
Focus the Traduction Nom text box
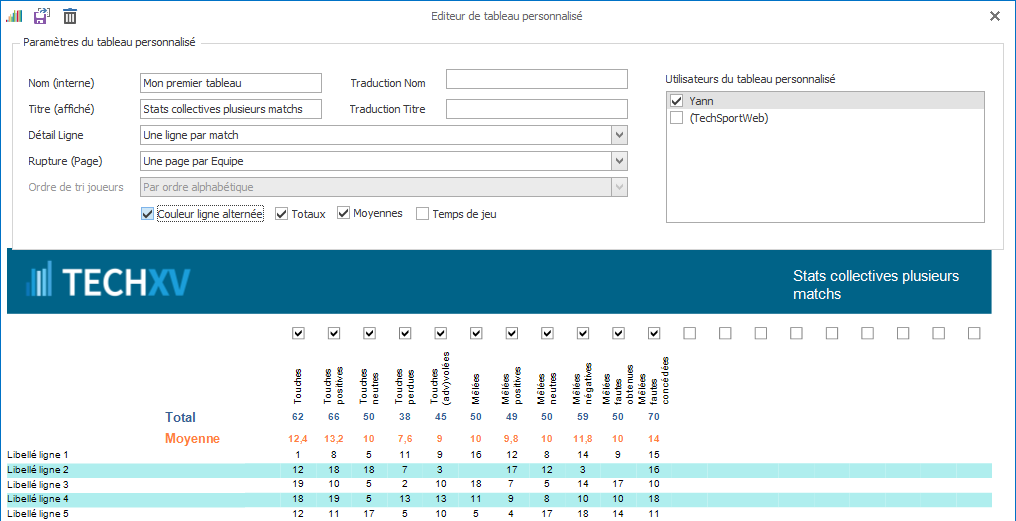click(x=536, y=79)
